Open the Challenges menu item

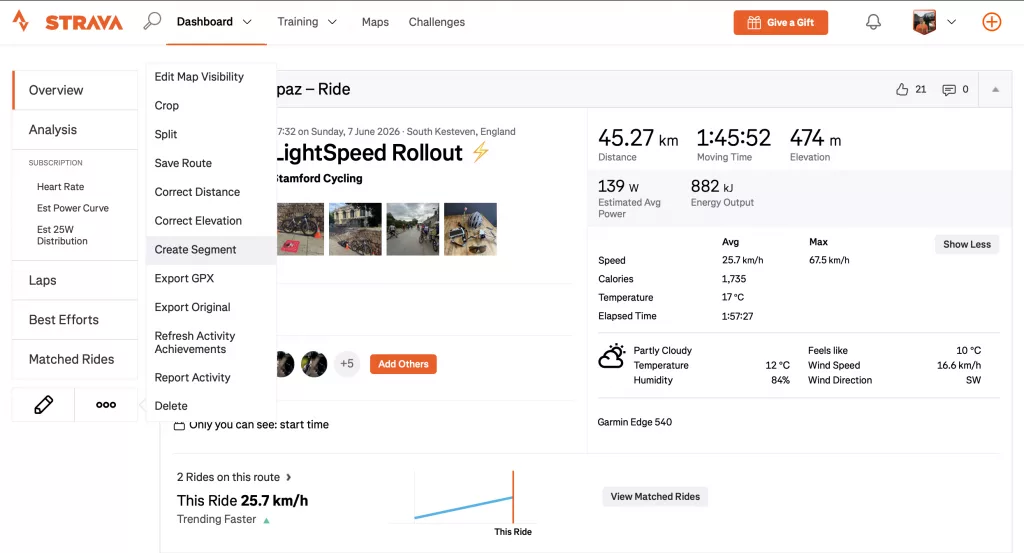[x=437, y=22]
